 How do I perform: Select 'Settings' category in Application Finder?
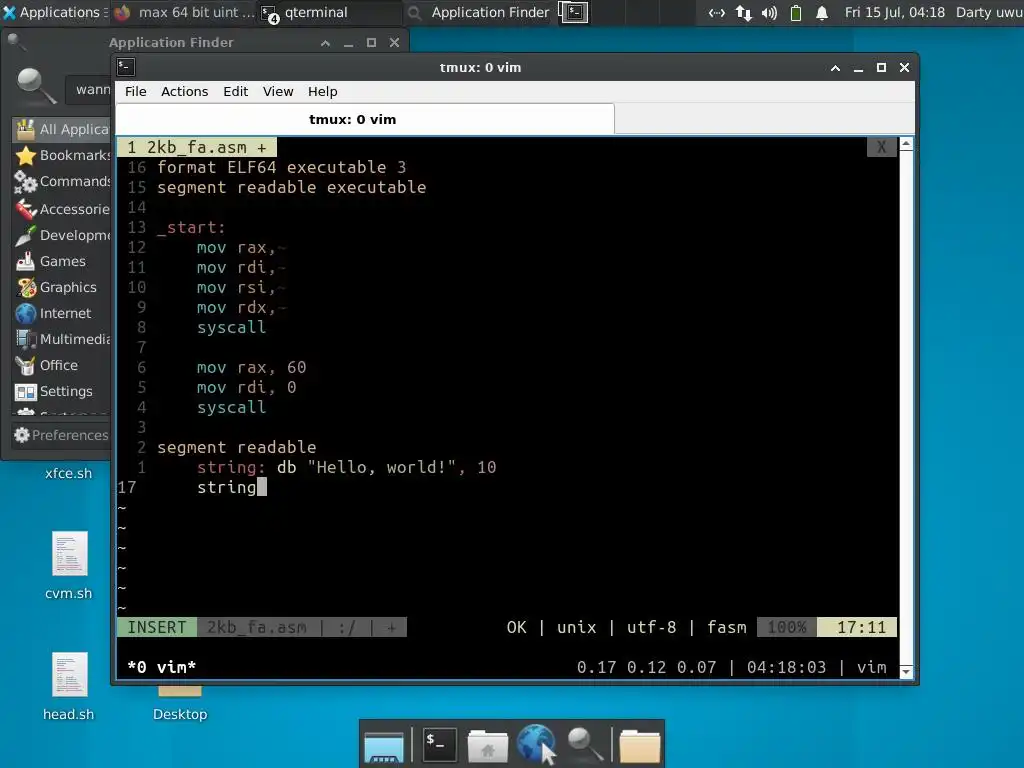coord(61,392)
